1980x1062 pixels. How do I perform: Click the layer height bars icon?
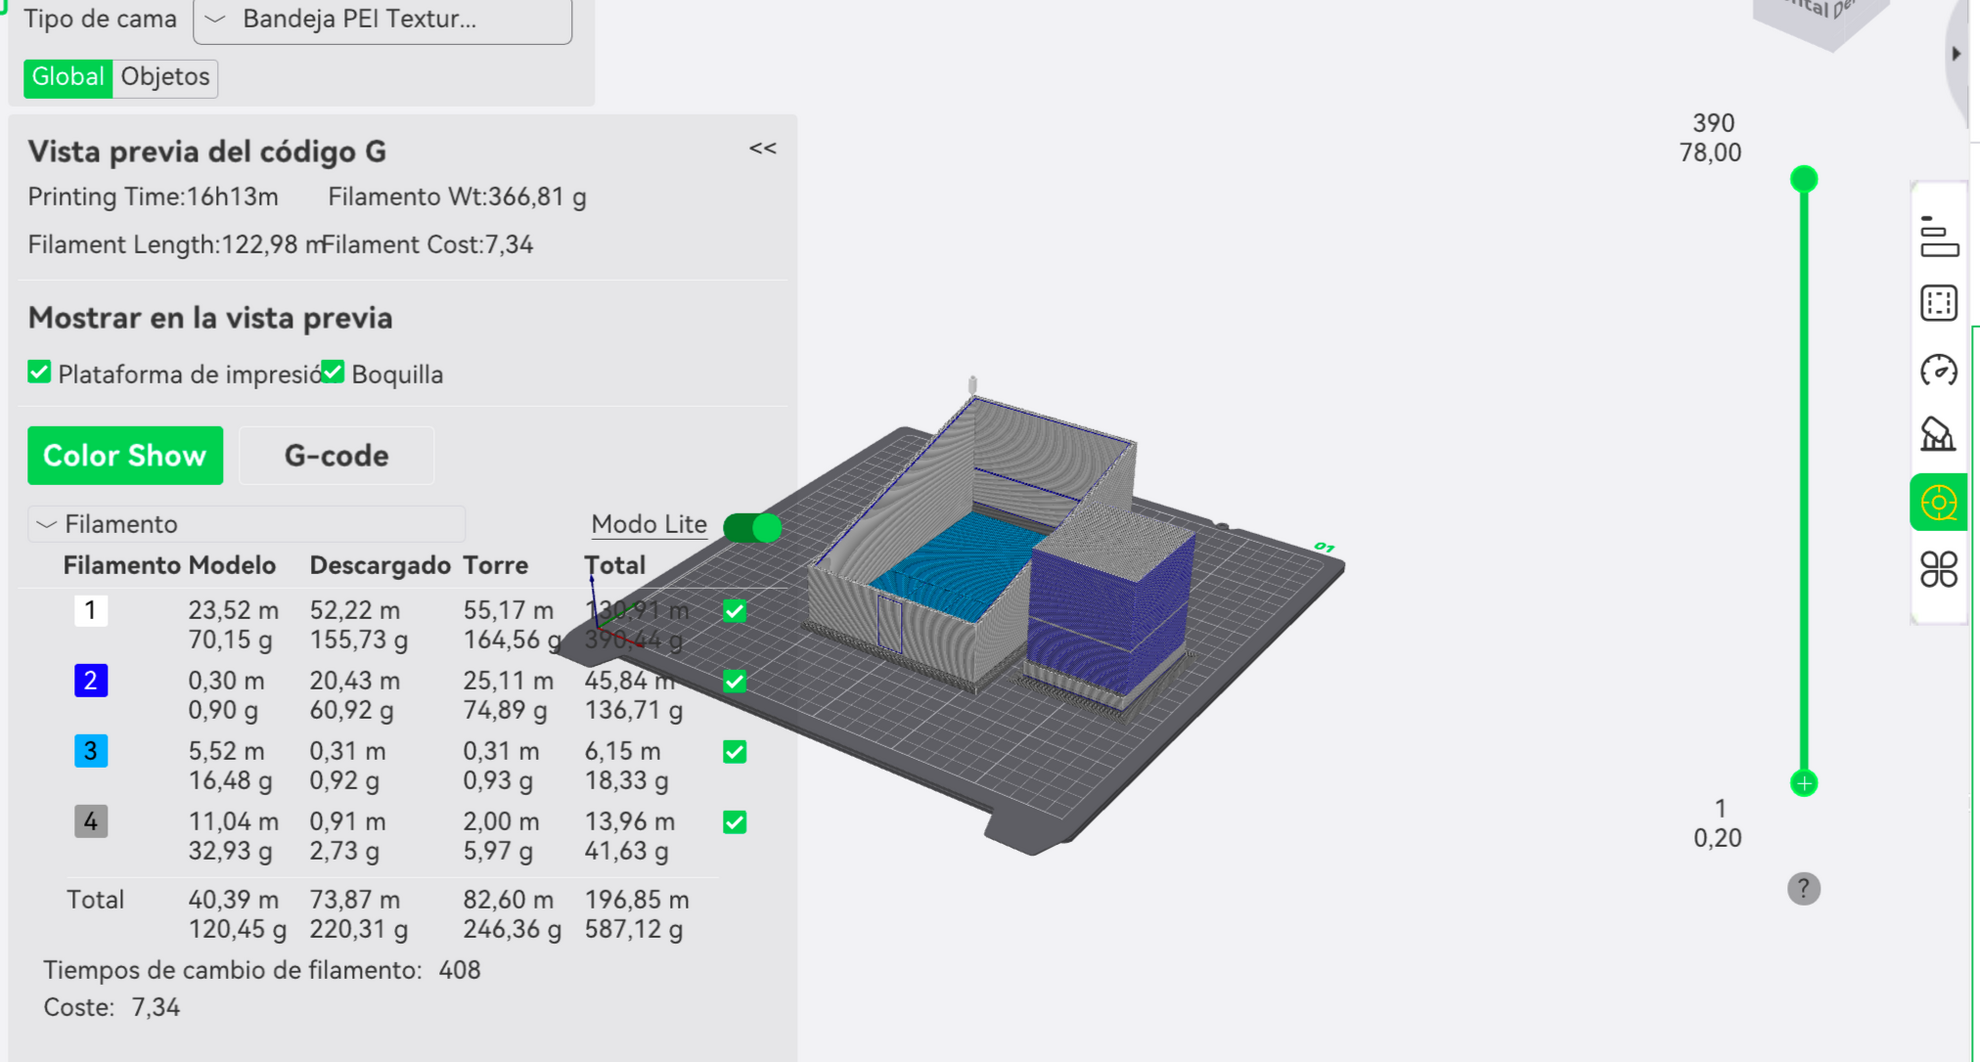[x=1938, y=237]
